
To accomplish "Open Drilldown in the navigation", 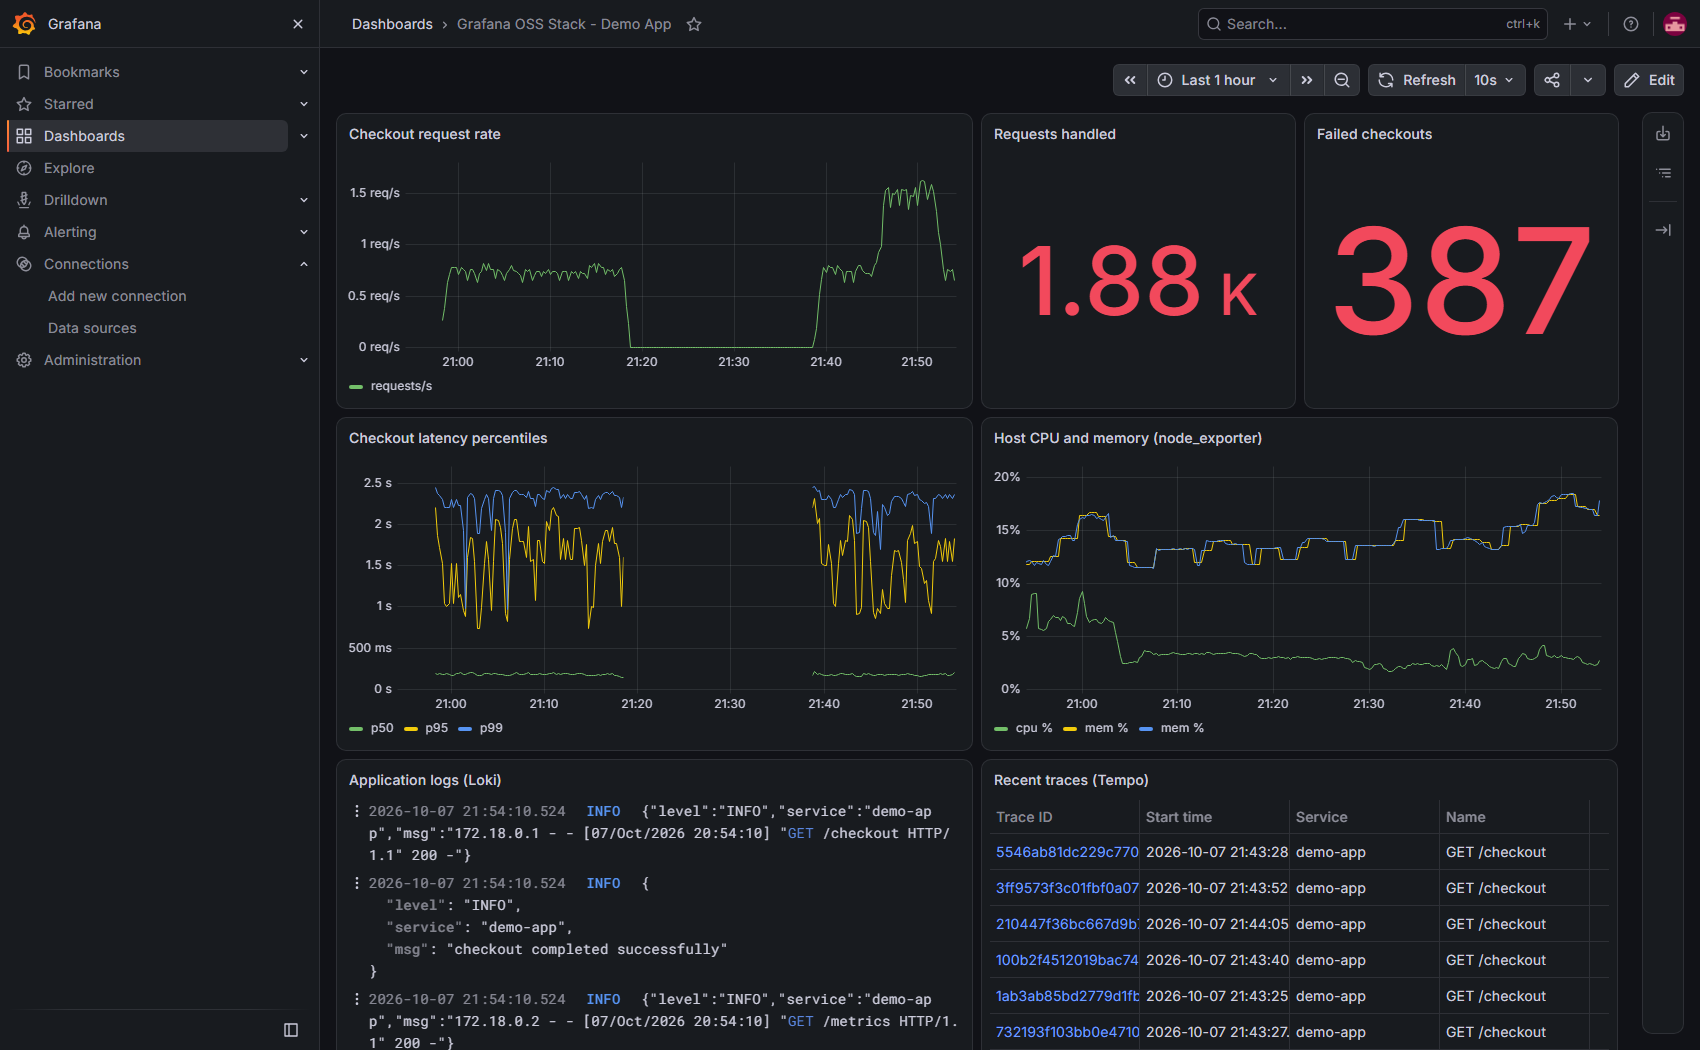I will tap(76, 200).
